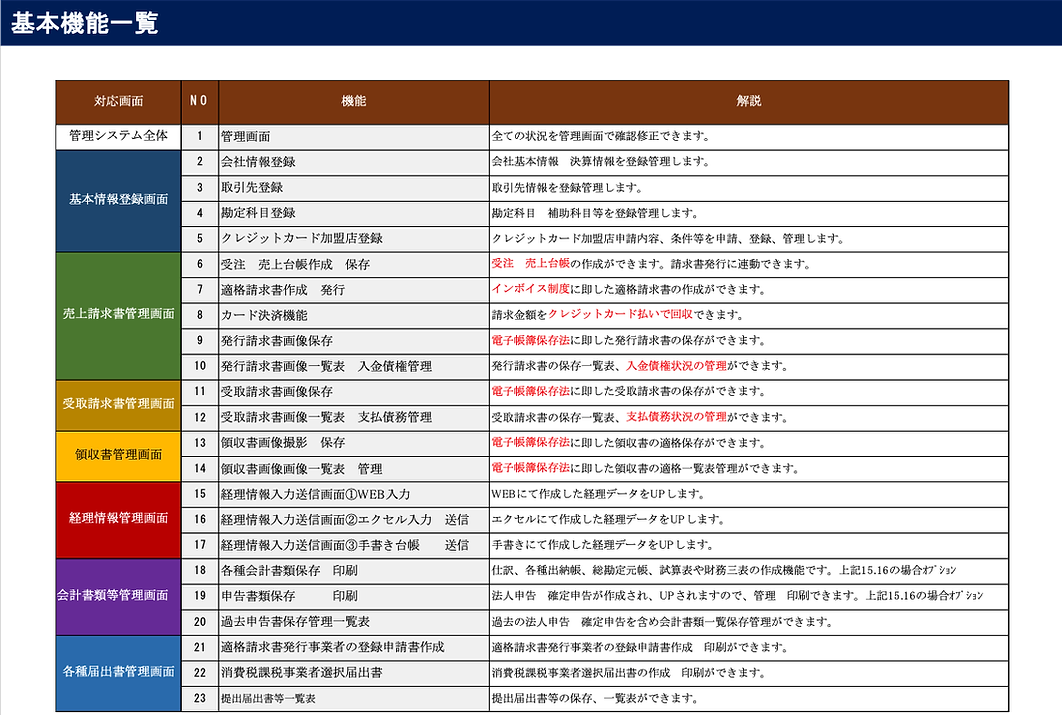Click the 基本機能一覧 page title
The image size is (1062, 715).
click(85, 23)
